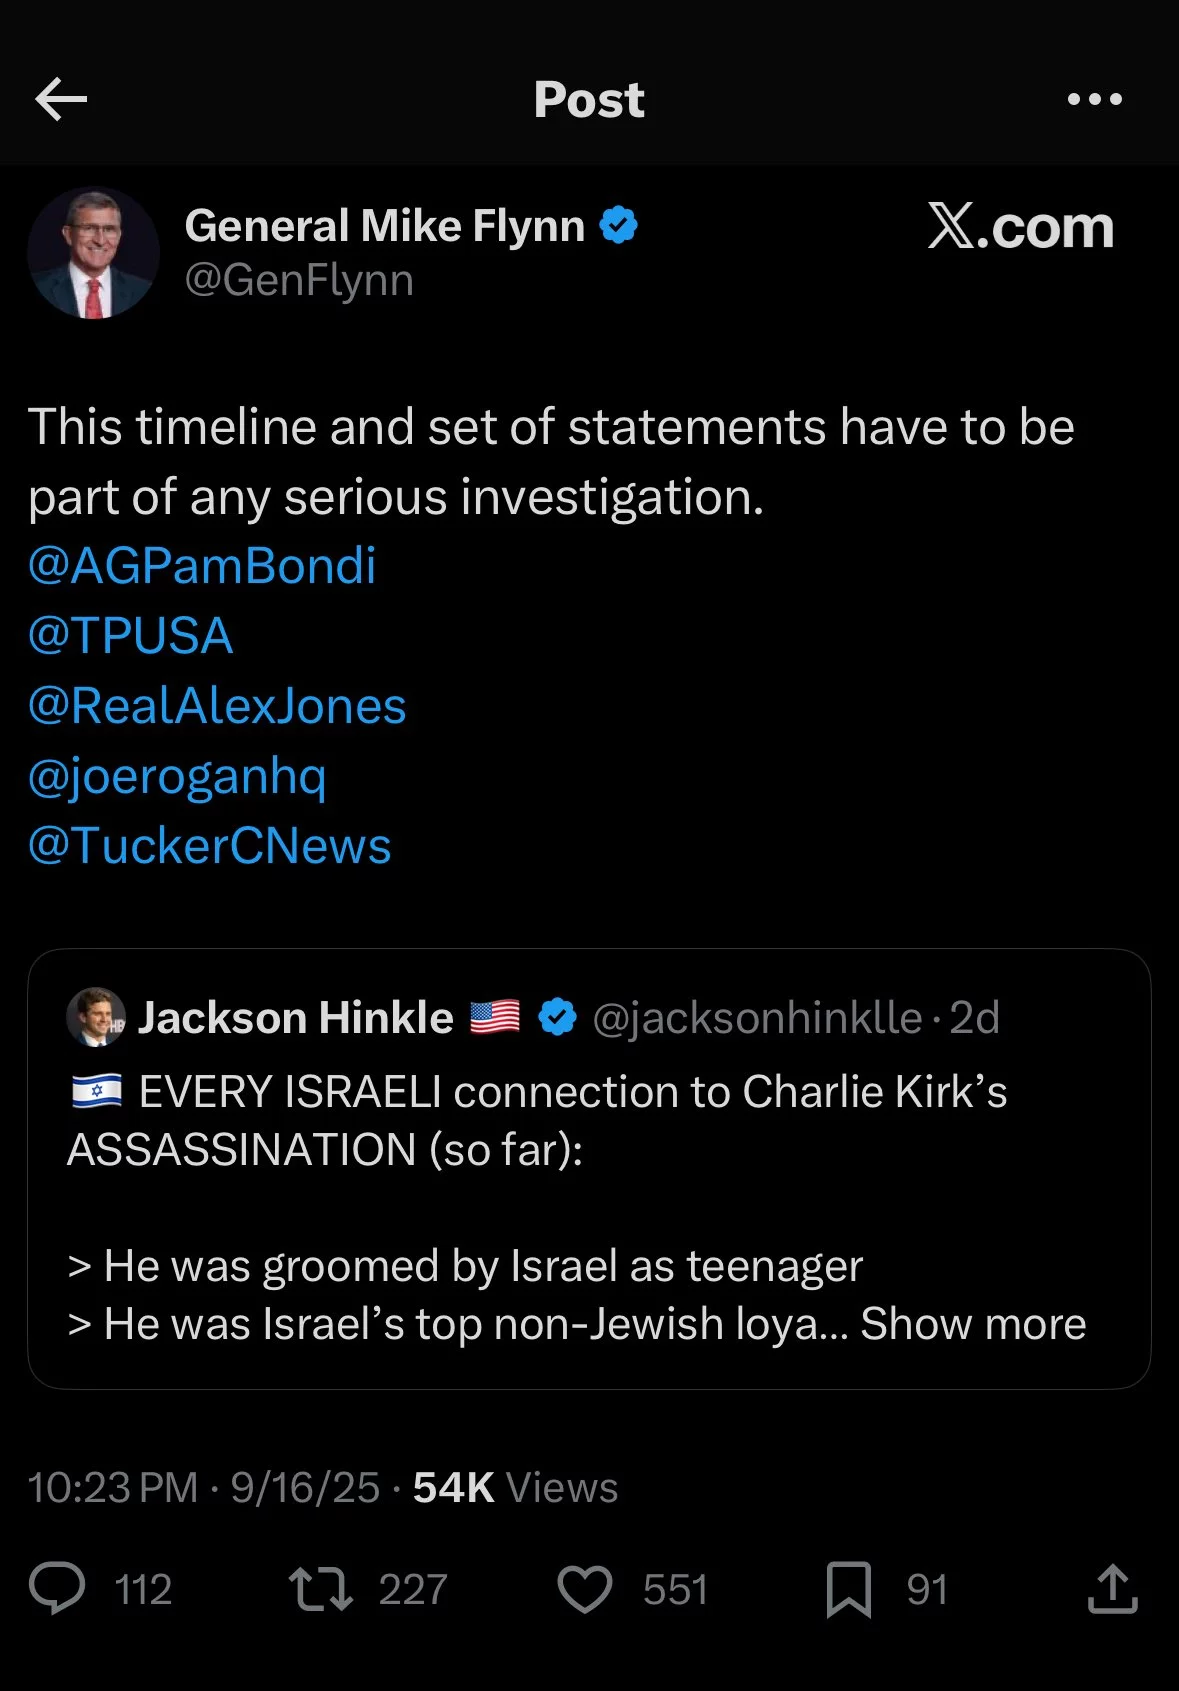Open the @TPUSA mention
Screen dimensions: 1179x1691
click(131, 636)
